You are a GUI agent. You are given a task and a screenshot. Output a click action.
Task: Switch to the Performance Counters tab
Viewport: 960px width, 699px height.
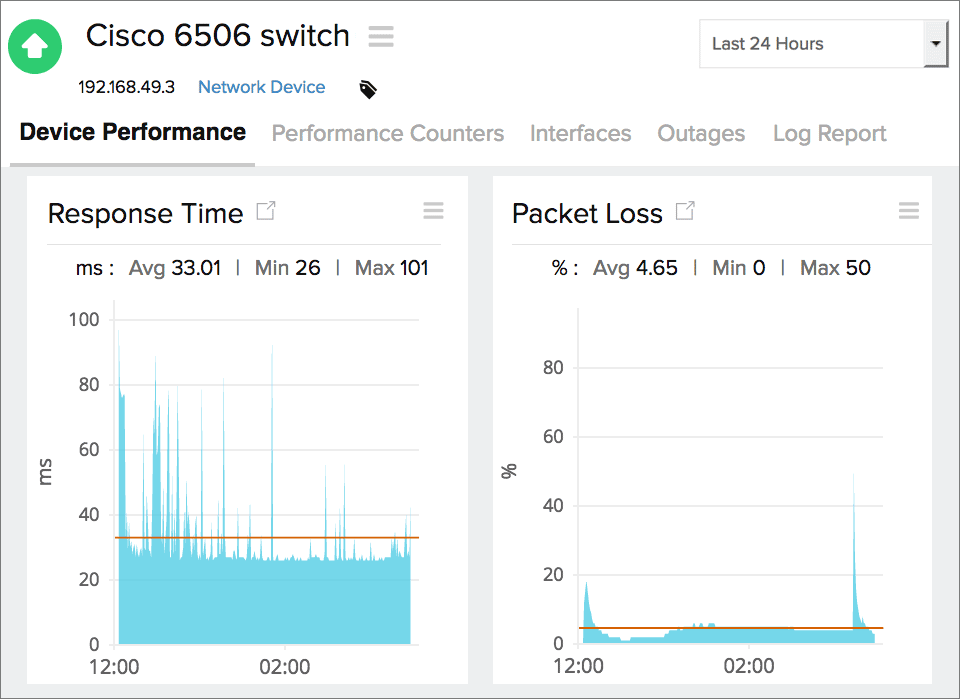coord(387,133)
